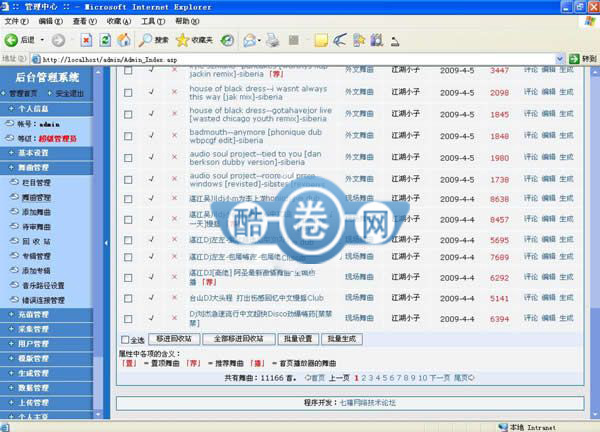Image resolution: width=600 pixels, height=432 pixels.
Task: Open the 音乐路径设置 sidebar item
Action: tap(43, 285)
